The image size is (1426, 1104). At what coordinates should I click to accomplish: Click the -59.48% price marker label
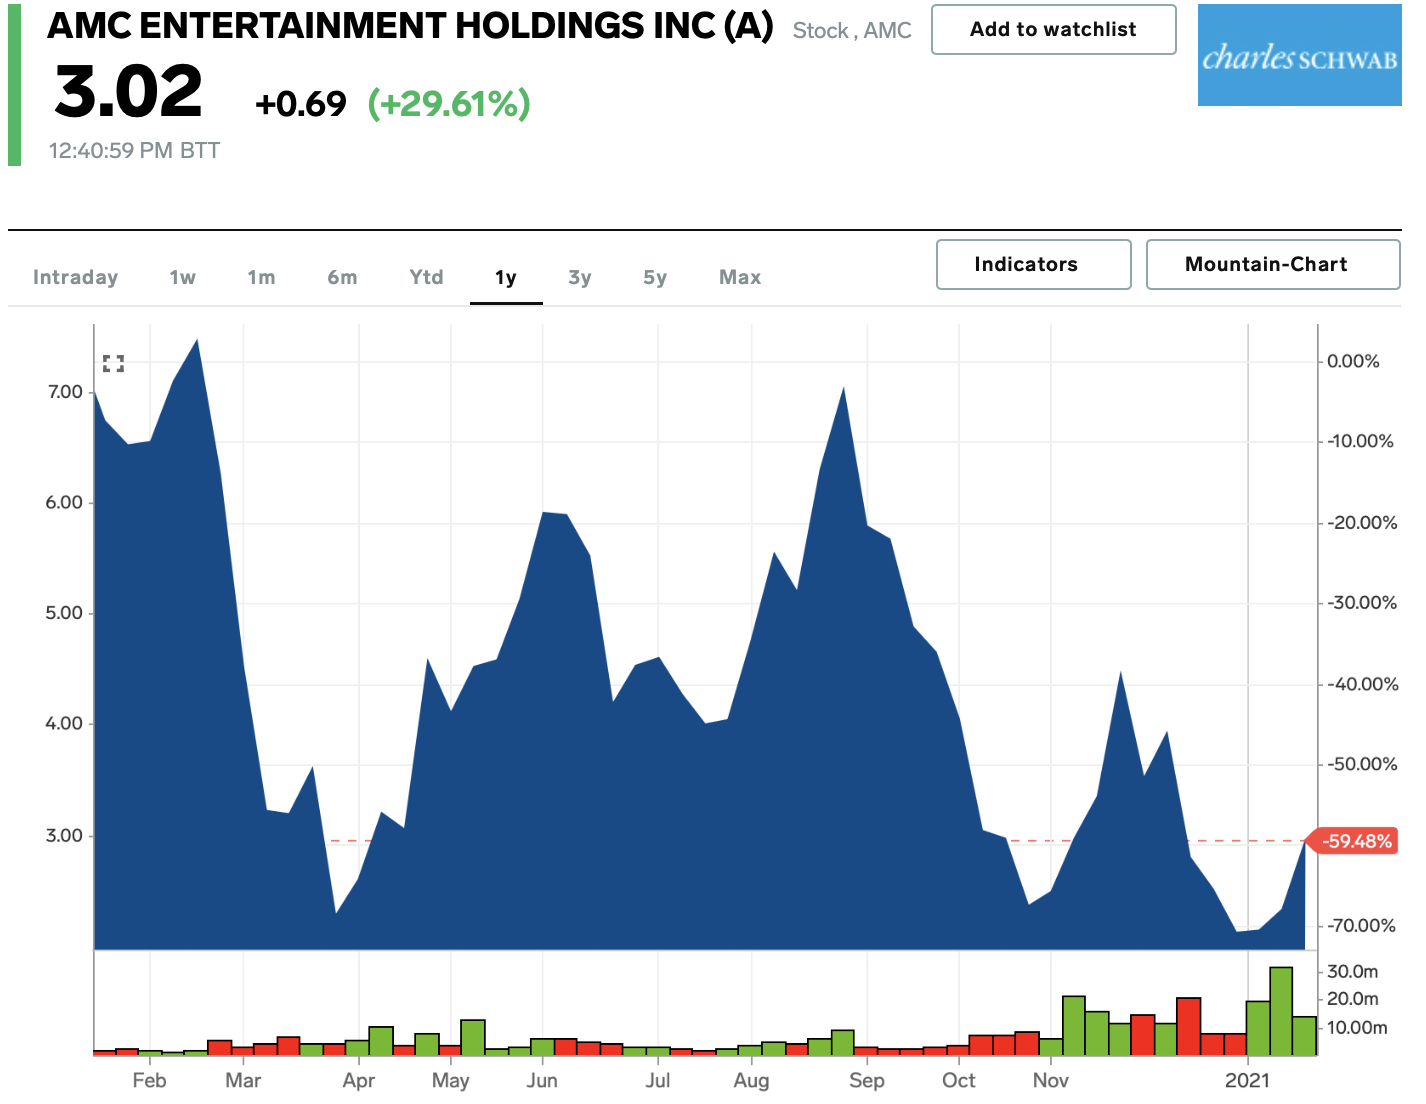coord(1355,841)
